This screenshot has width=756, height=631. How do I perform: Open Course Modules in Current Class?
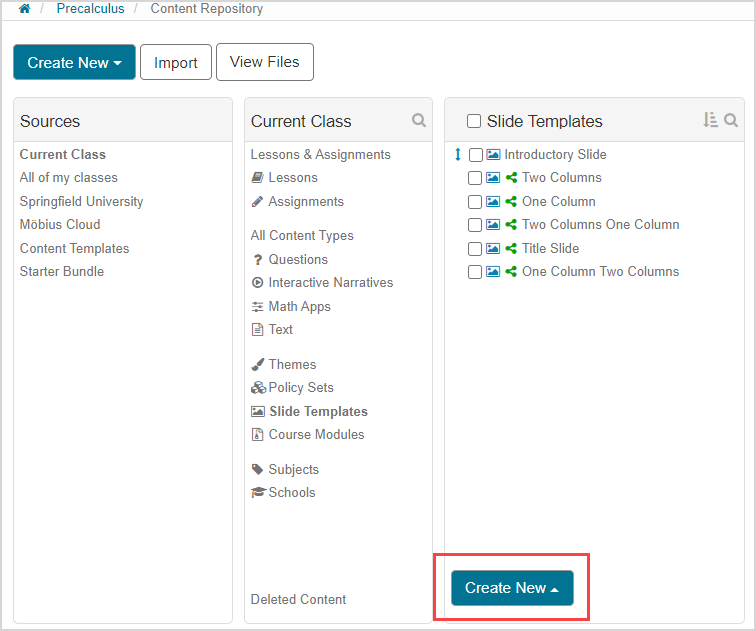(316, 434)
